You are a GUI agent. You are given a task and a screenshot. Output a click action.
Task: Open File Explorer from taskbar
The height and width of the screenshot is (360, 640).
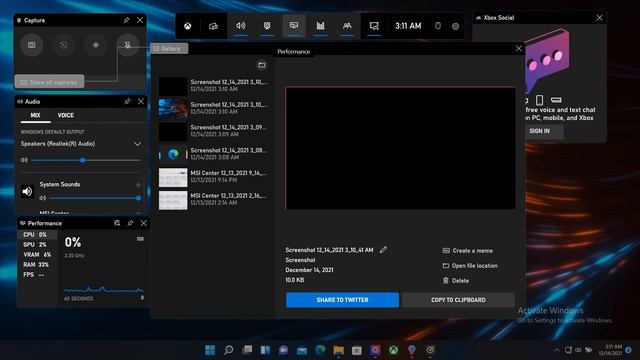coord(338,350)
